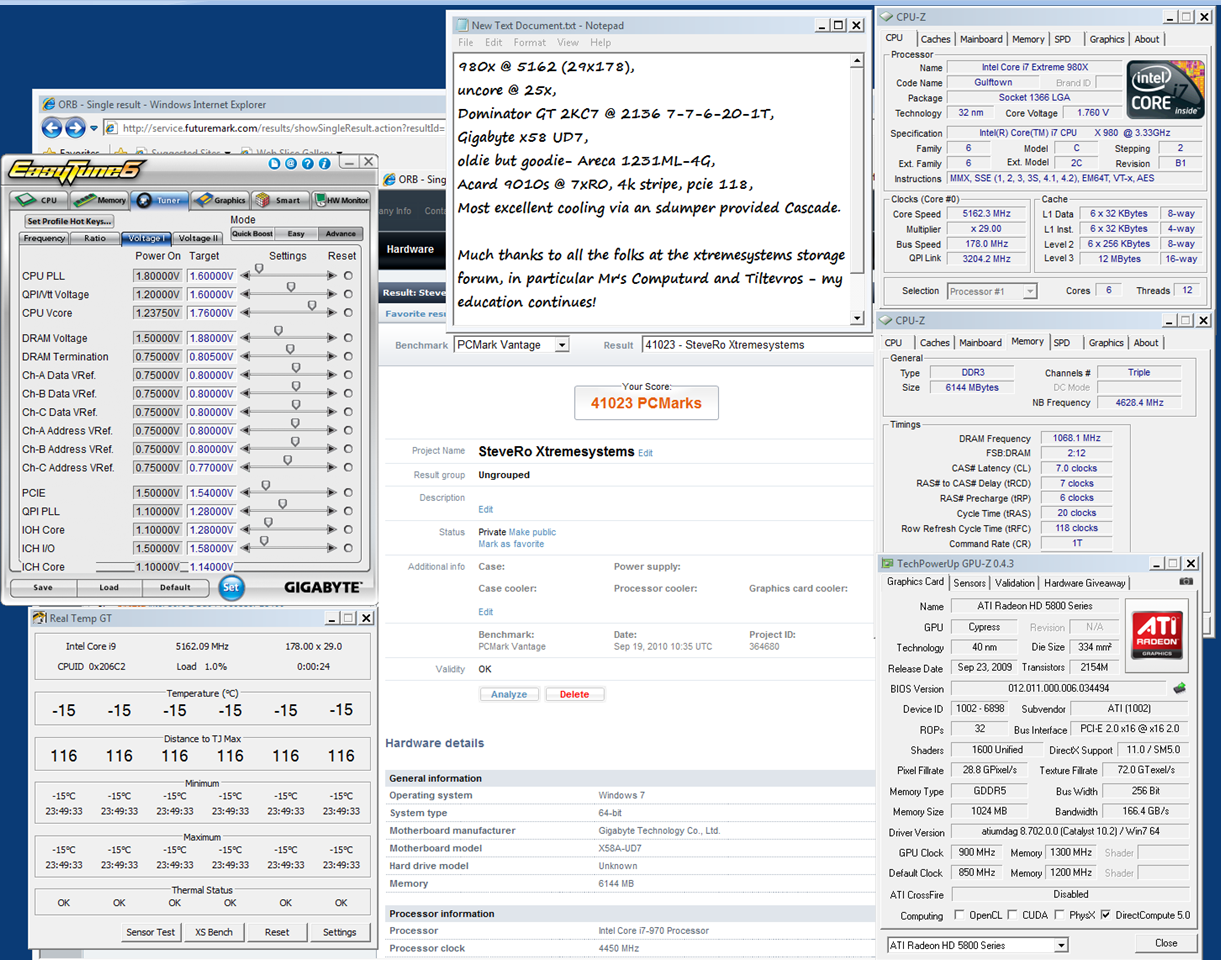Screen dimensions: 1221x960
Task: Click the PCIE slider left decrease arrow
Action: (245, 493)
